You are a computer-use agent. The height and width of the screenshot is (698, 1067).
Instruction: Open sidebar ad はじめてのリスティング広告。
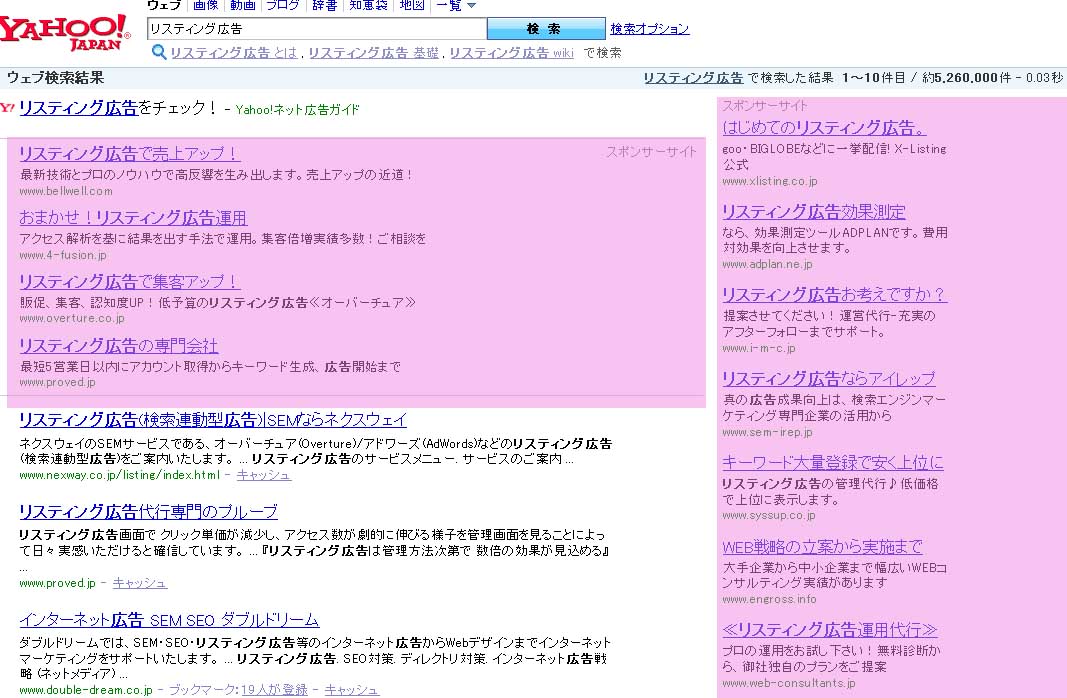tap(824, 128)
